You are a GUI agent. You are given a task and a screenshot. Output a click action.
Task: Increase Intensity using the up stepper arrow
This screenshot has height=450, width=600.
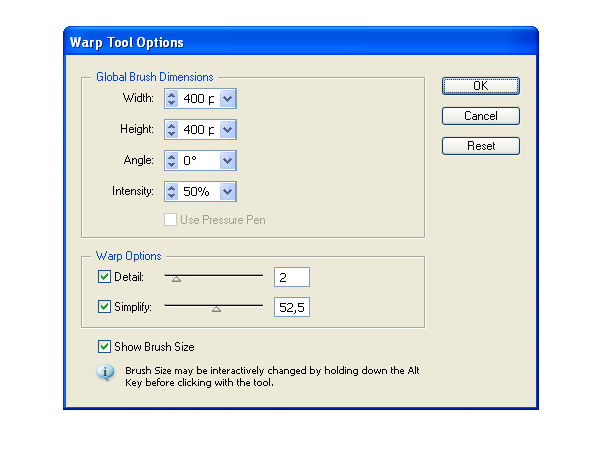click(172, 187)
